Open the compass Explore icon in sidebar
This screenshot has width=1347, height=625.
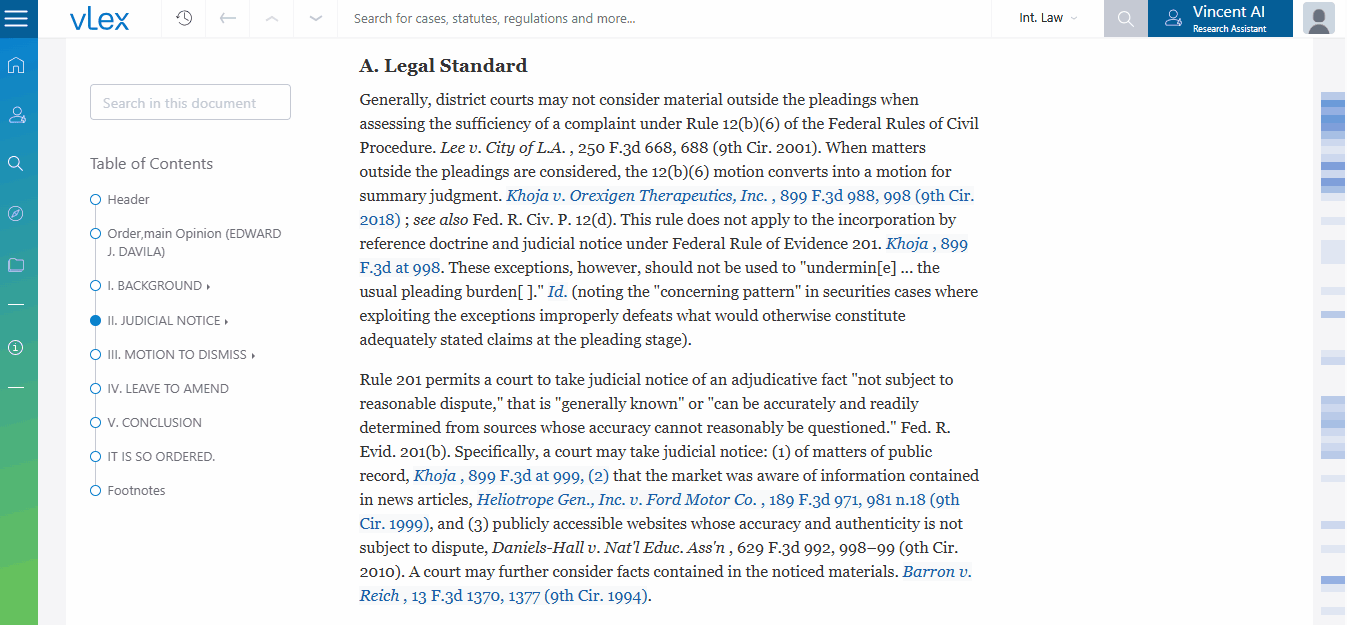pos(16,213)
